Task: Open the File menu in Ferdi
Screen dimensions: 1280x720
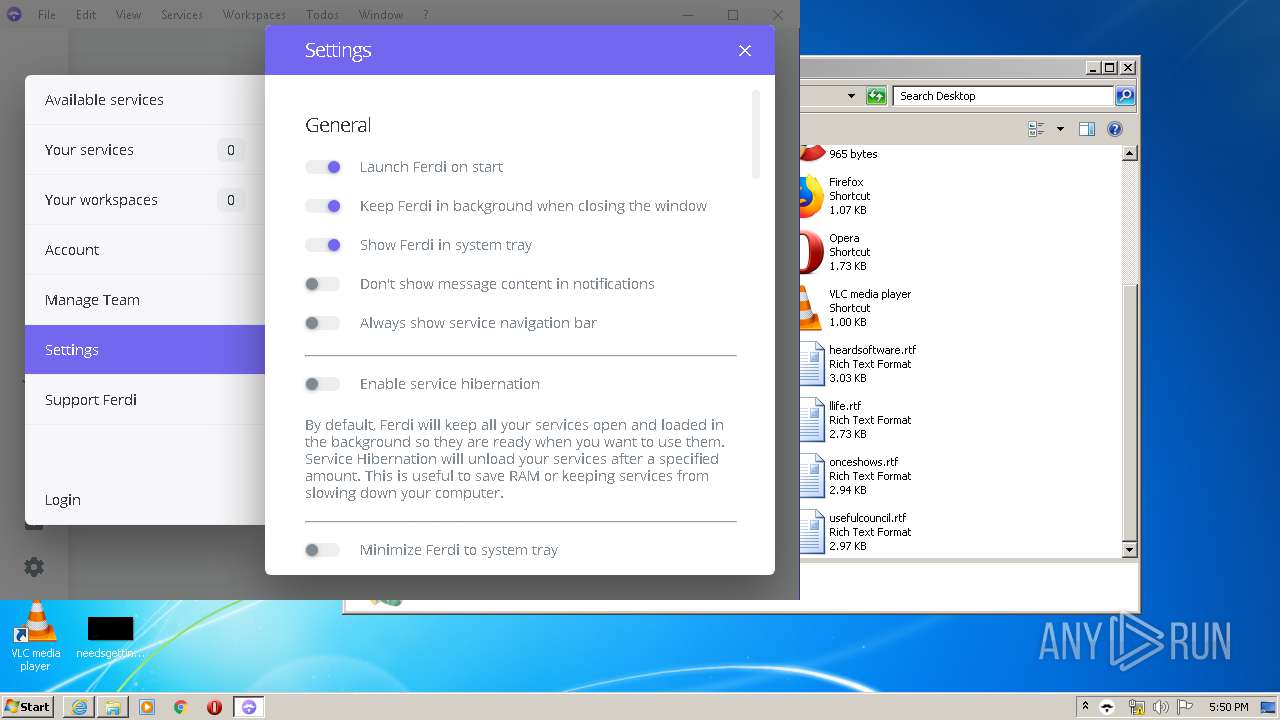Action: click(x=47, y=15)
